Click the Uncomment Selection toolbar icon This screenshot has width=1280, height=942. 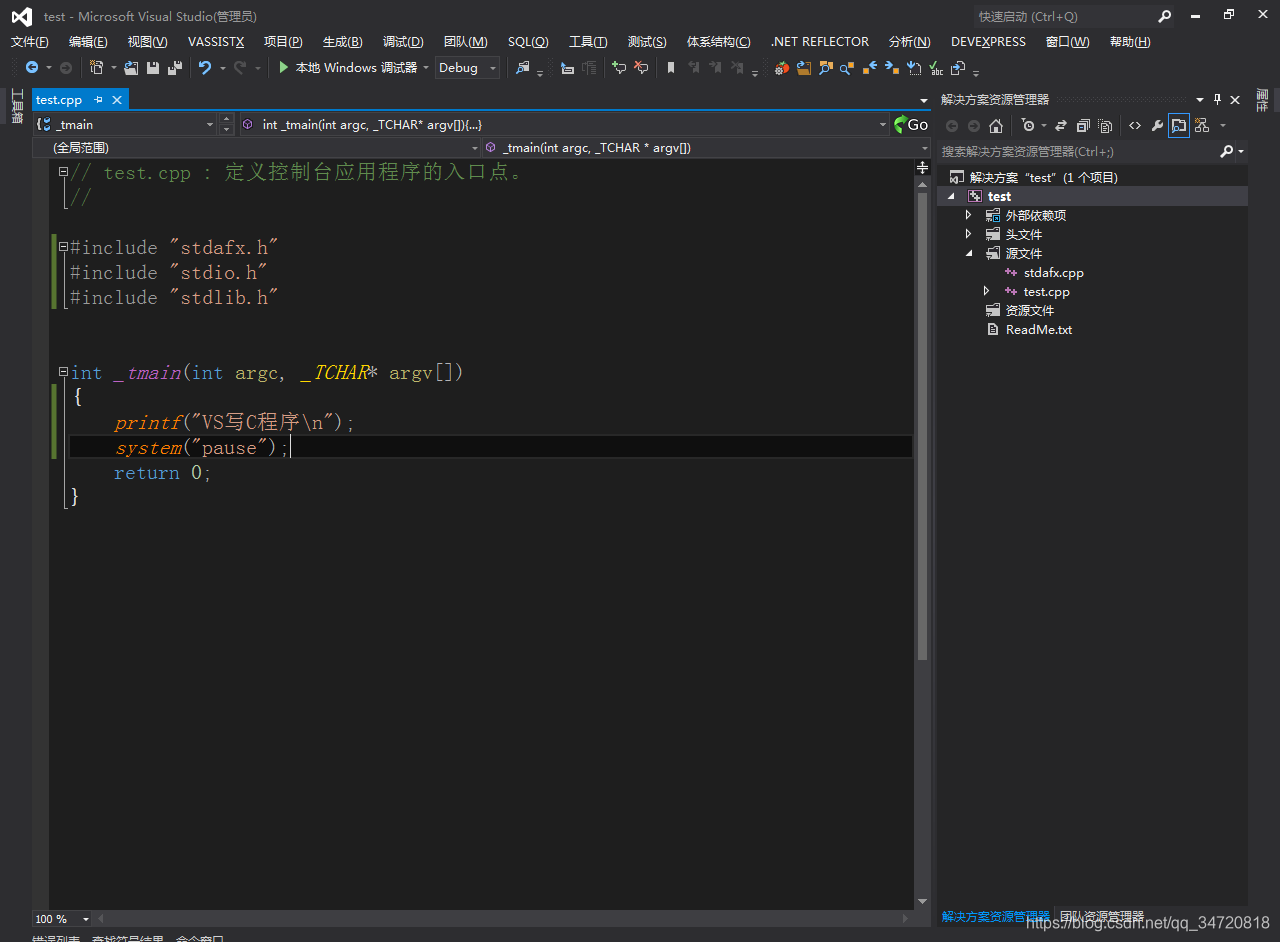coord(641,67)
